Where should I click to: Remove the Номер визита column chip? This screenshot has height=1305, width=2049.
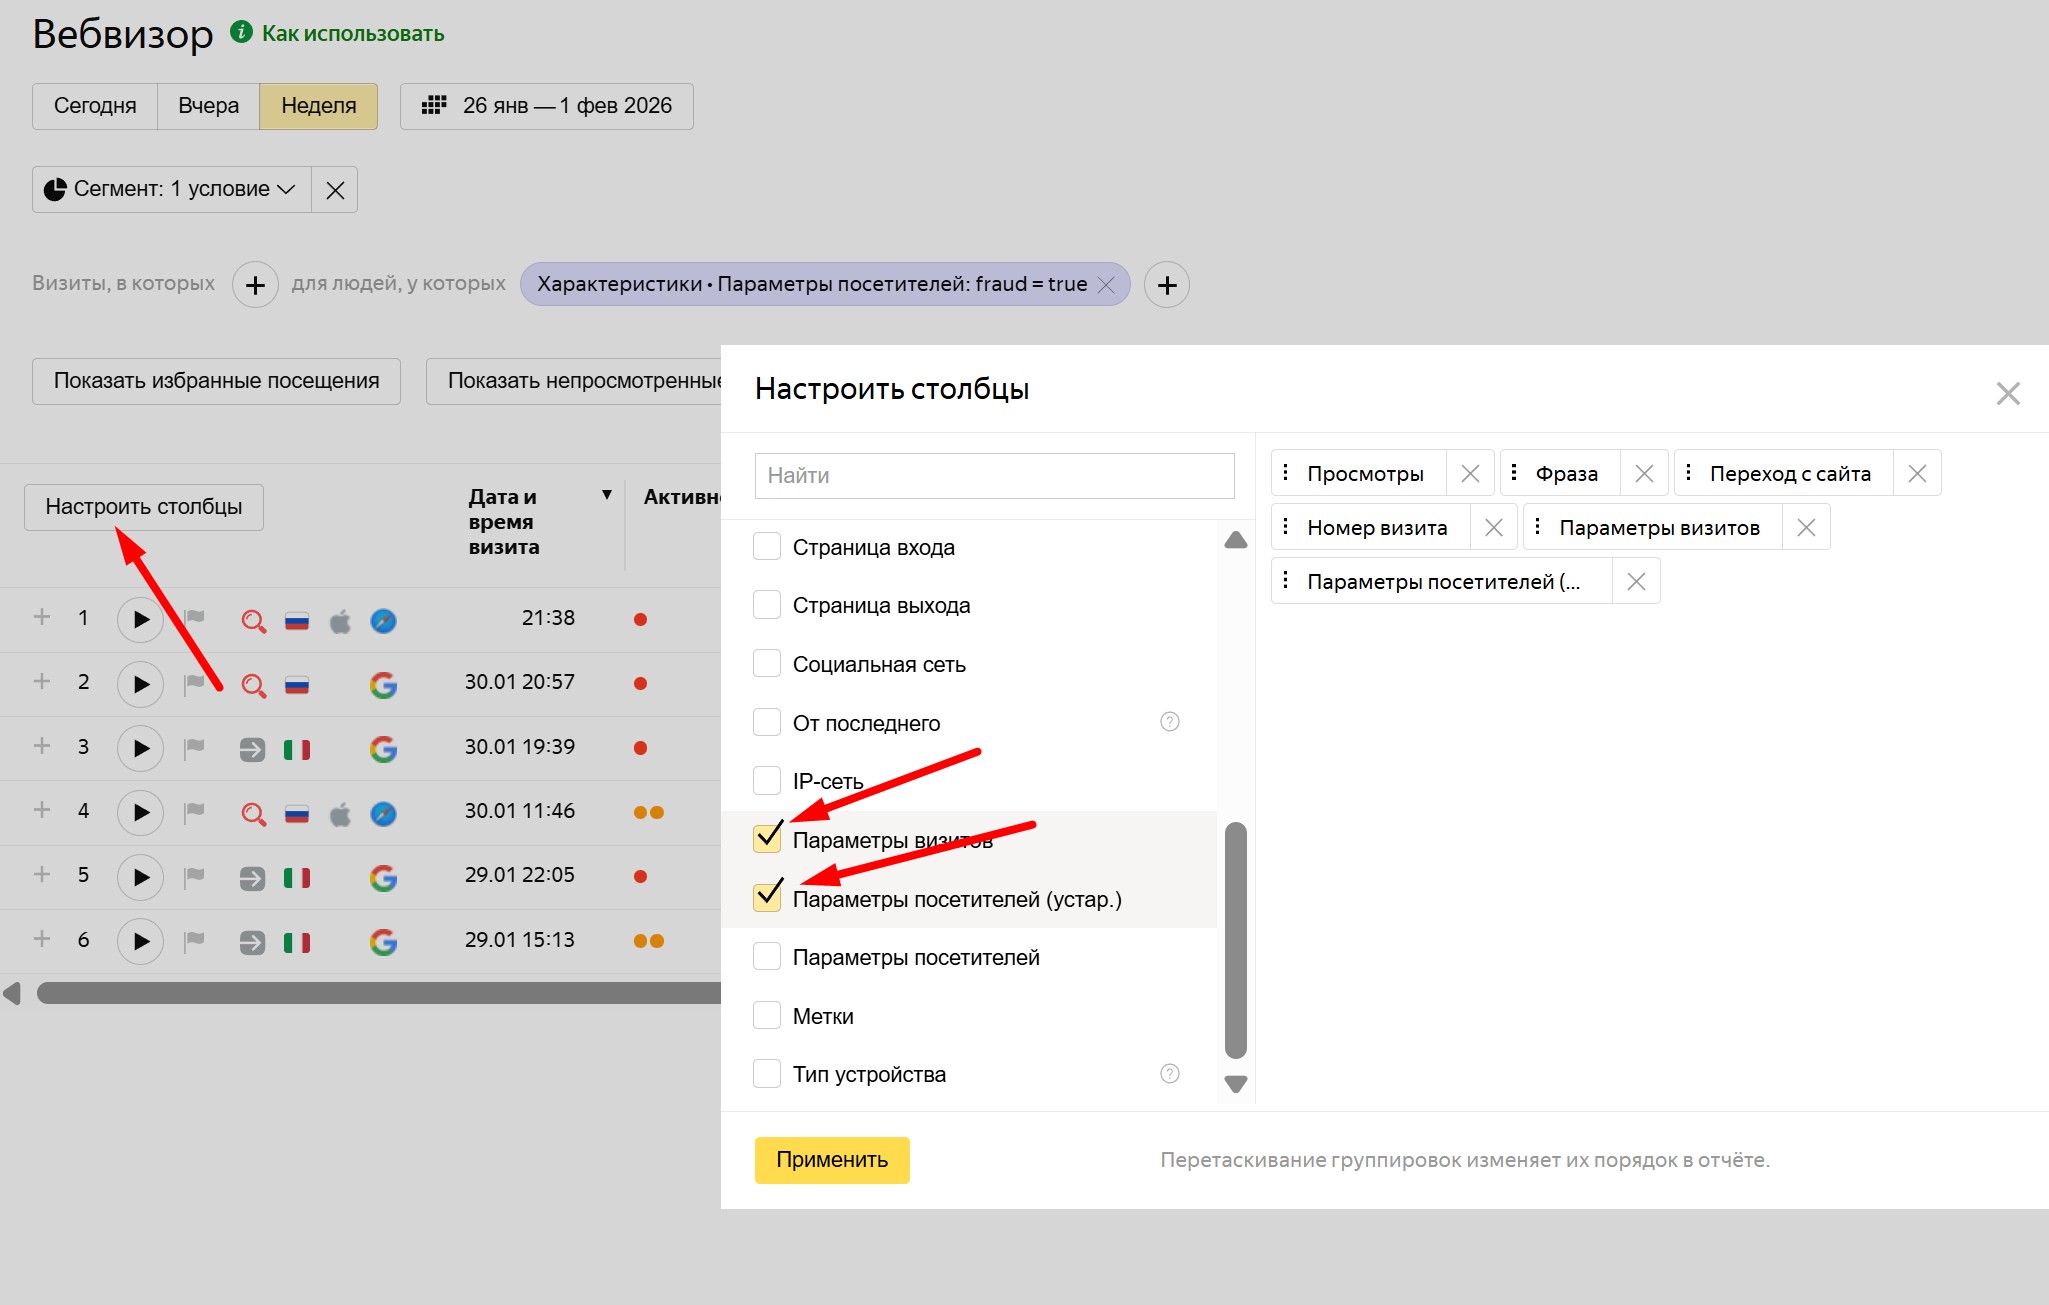[x=1494, y=527]
